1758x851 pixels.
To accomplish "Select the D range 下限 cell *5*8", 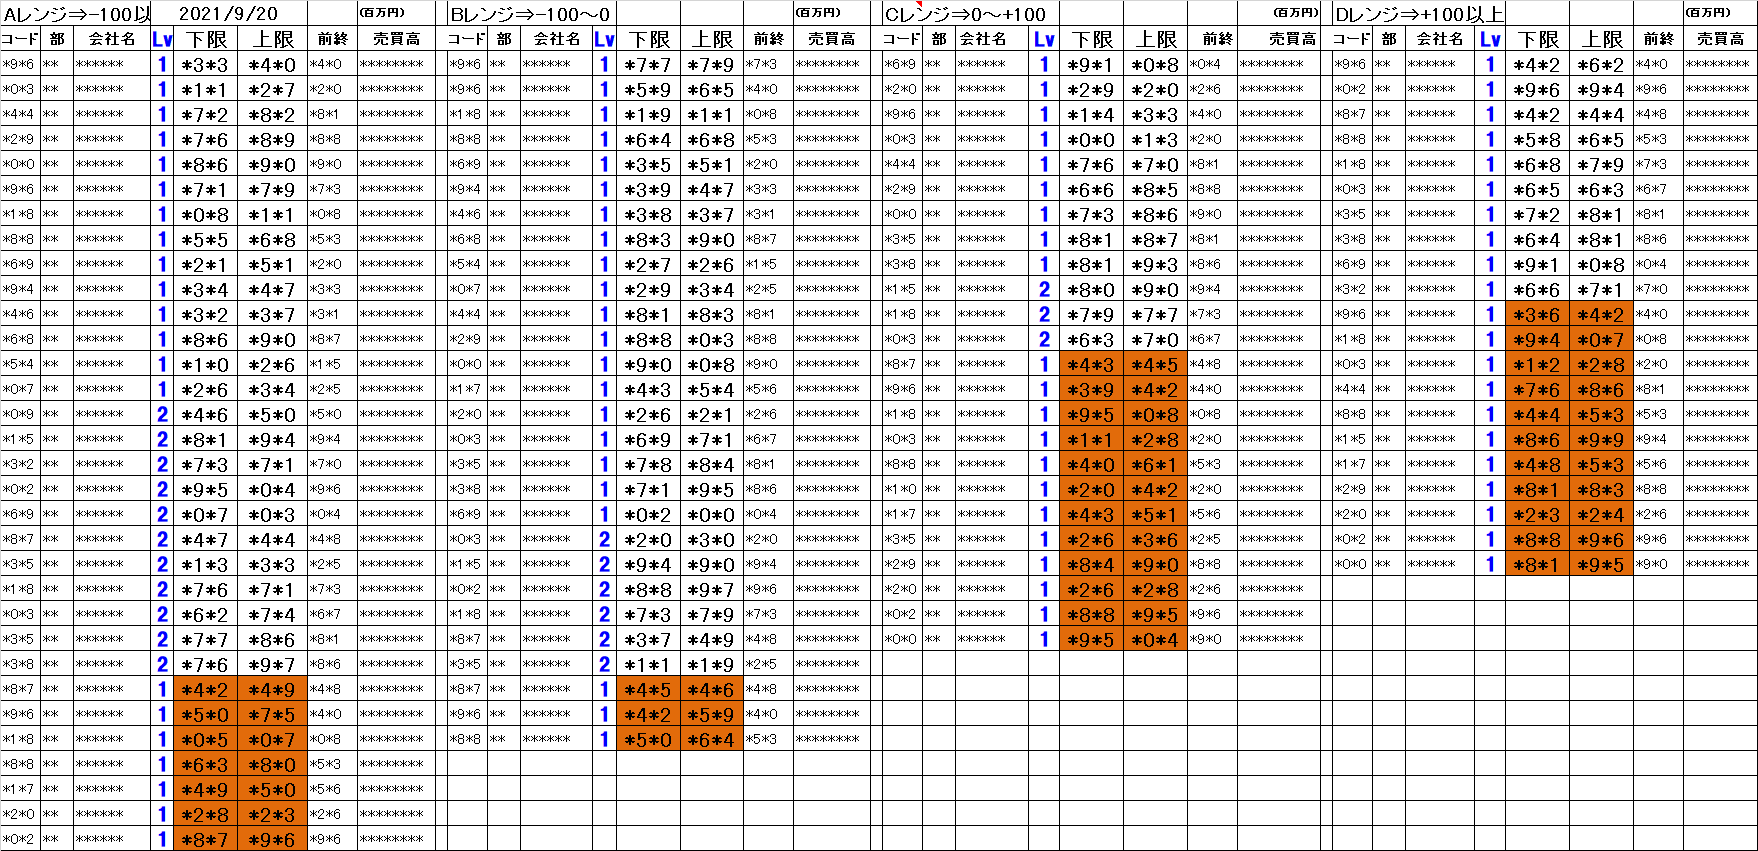I will pos(1538,139).
